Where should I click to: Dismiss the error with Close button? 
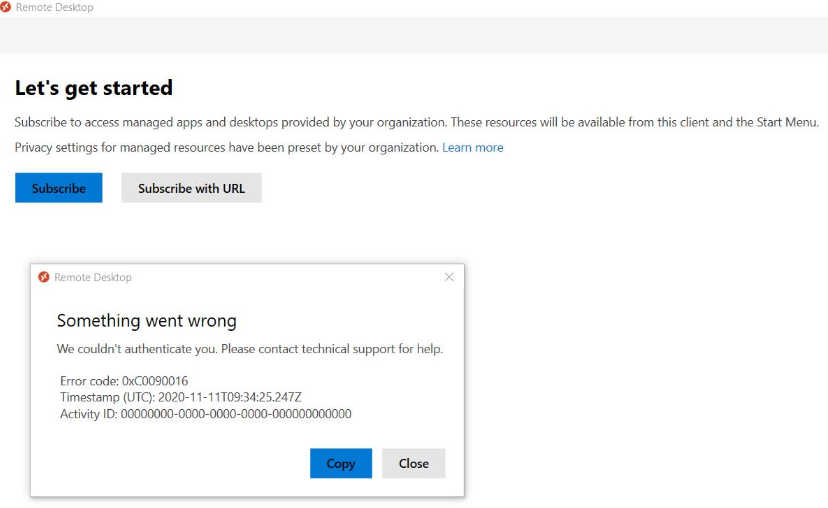413,463
